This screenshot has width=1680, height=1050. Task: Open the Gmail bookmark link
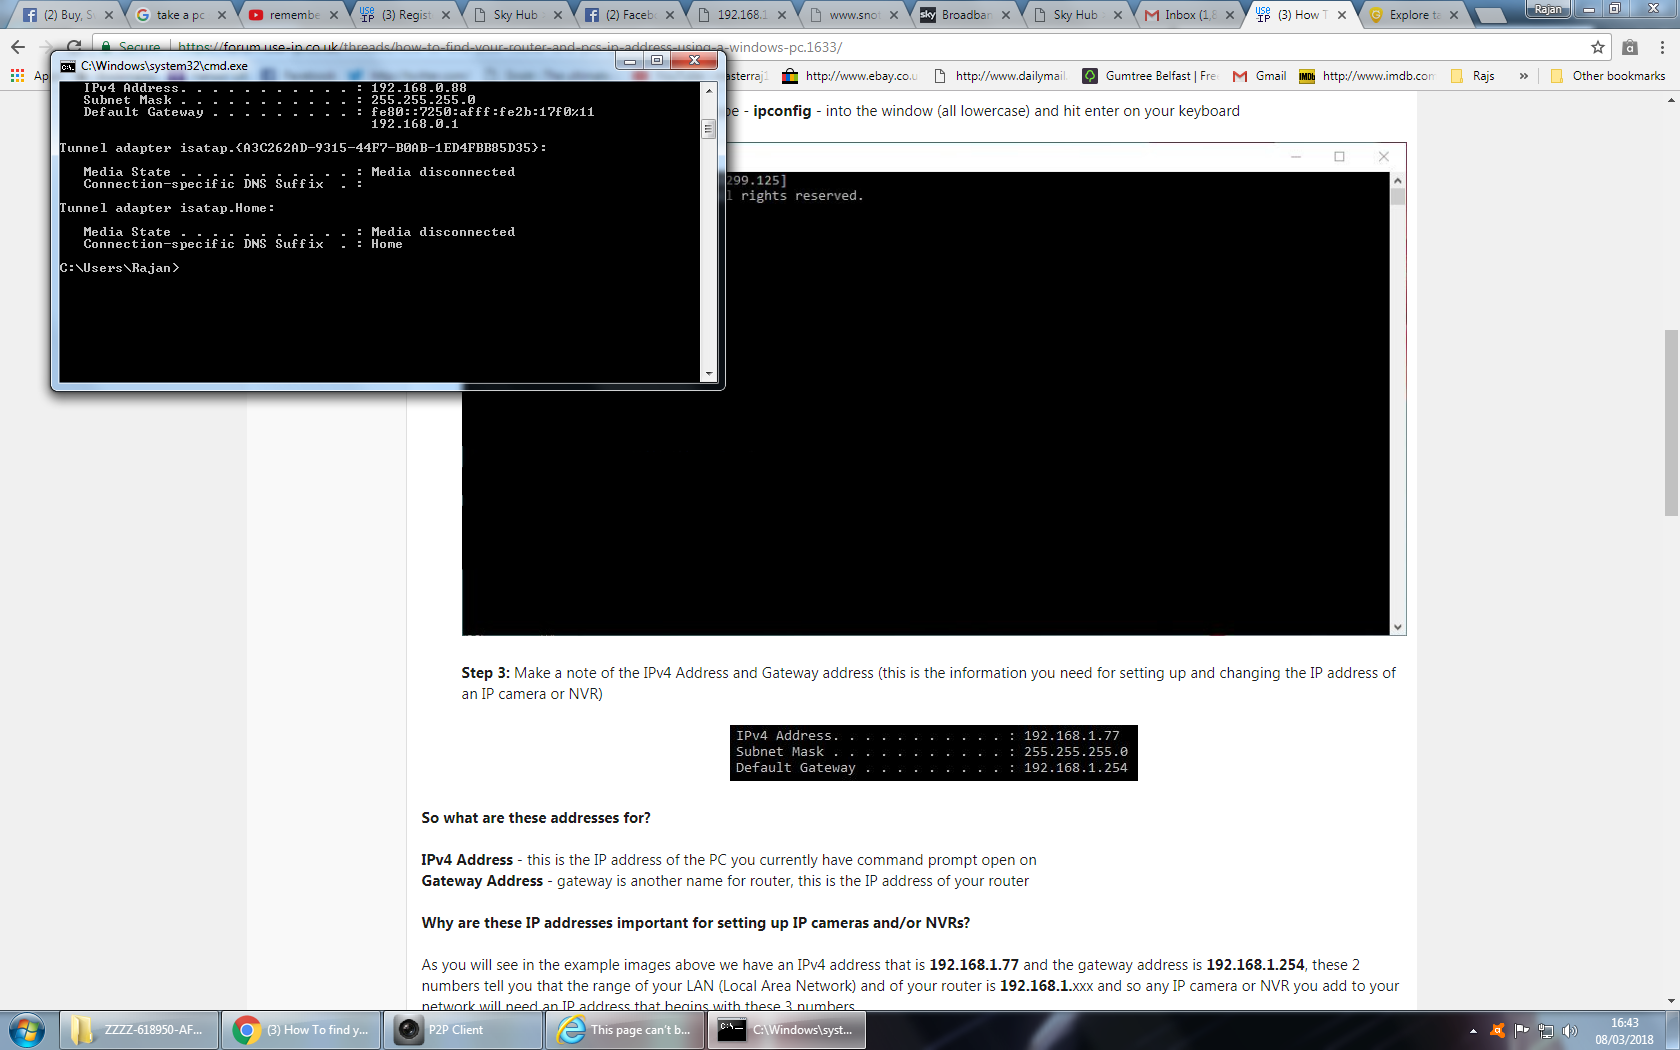(1260, 76)
